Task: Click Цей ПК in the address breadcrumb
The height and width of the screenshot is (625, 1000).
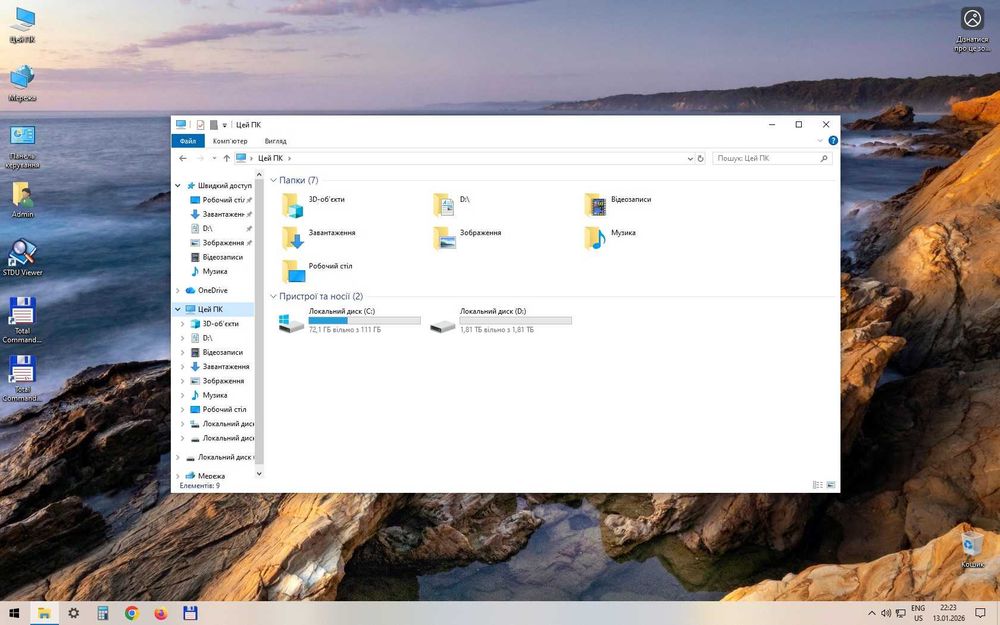Action: pyautogui.click(x=270, y=158)
